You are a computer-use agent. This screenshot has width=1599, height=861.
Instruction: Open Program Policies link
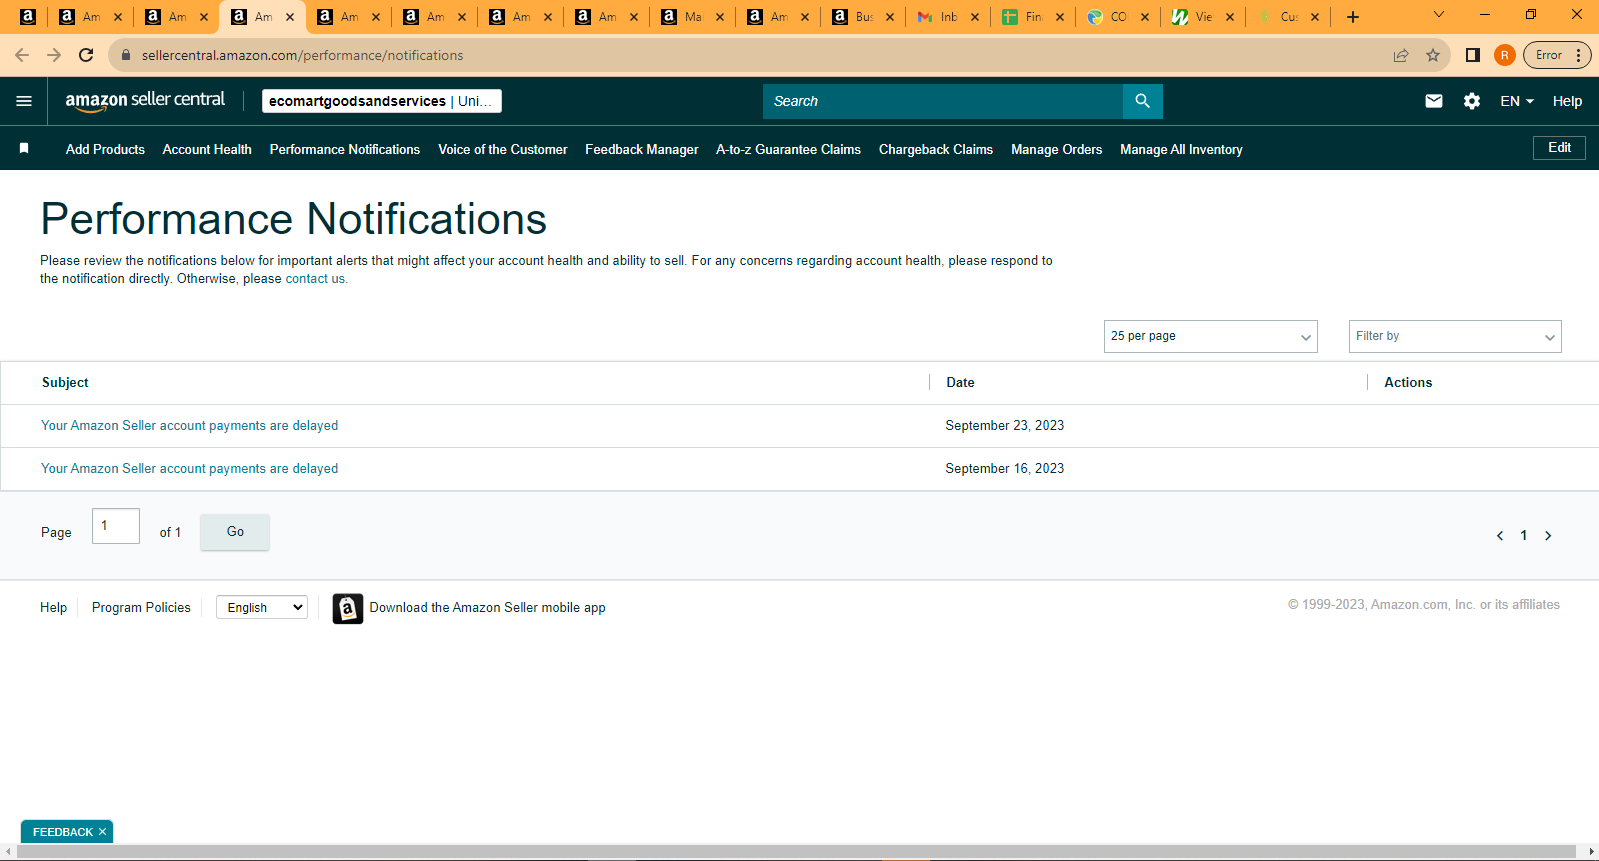(141, 607)
